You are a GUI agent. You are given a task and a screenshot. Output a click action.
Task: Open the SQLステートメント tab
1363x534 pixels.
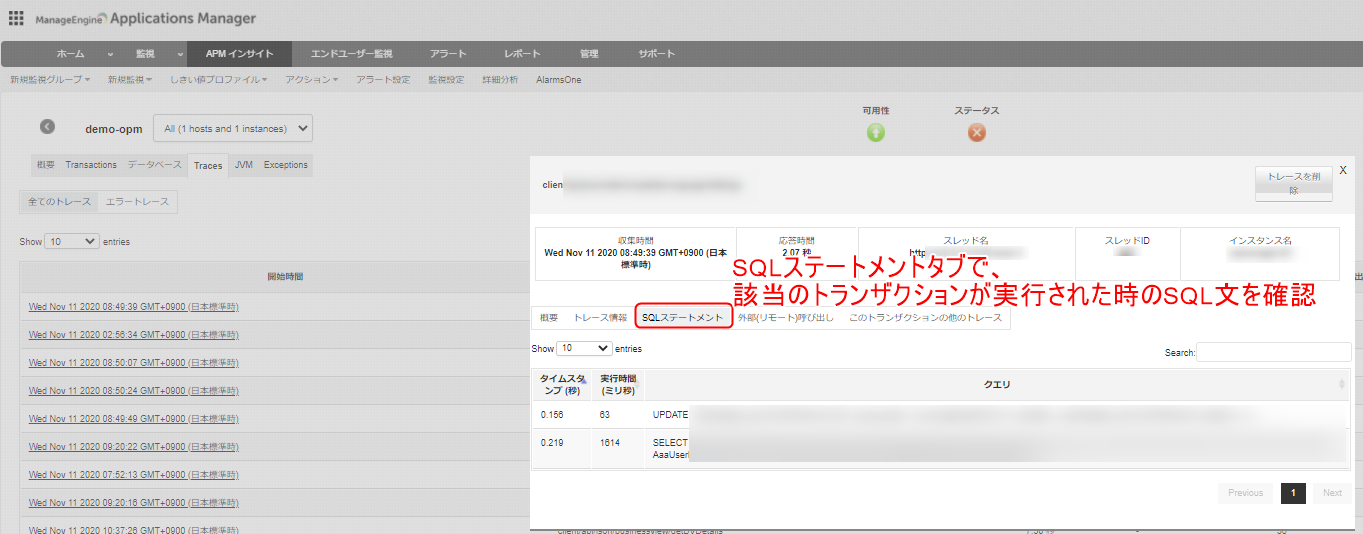click(683, 317)
